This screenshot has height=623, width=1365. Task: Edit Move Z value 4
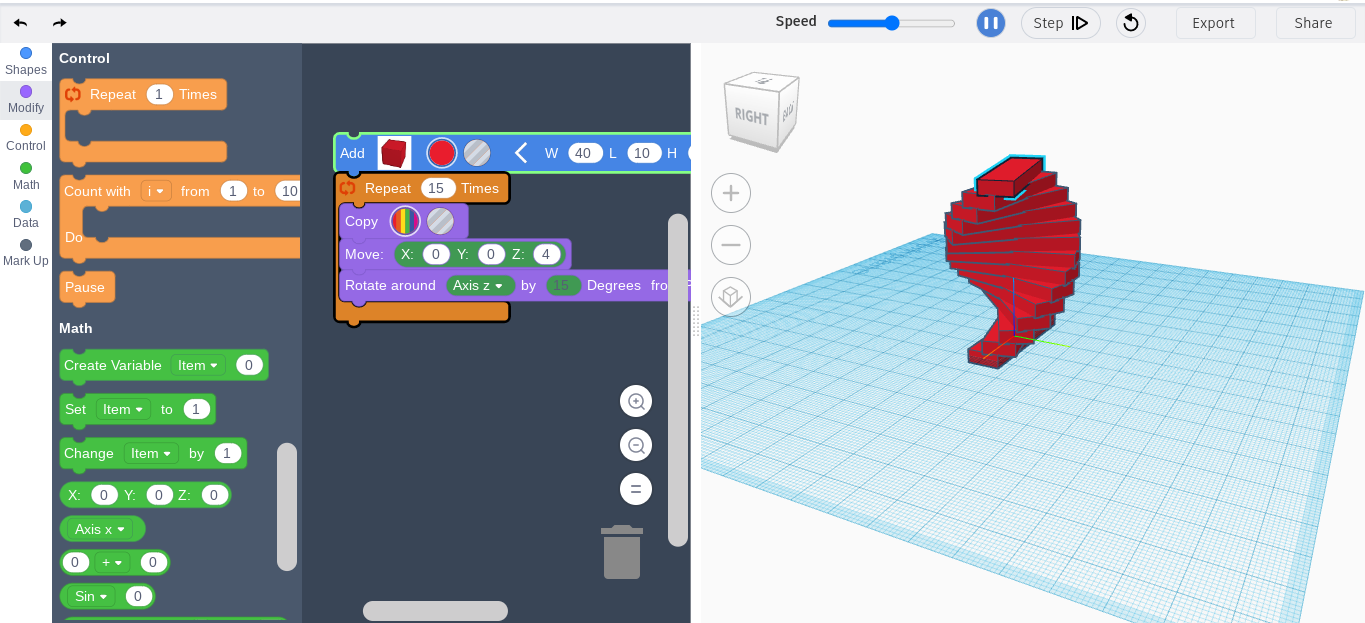click(546, 254)
